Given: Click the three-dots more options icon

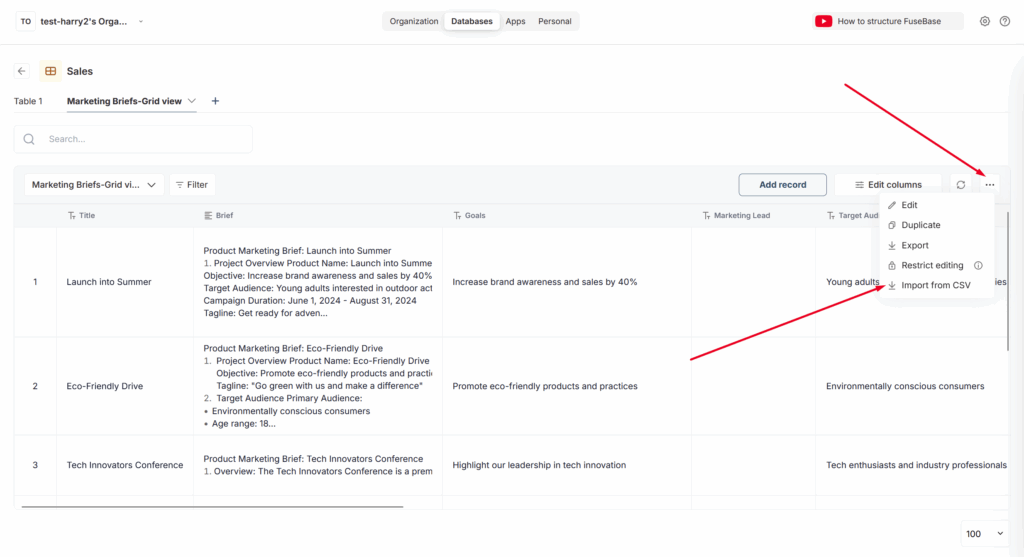Looking at the screenshot, I should [990, 185].
